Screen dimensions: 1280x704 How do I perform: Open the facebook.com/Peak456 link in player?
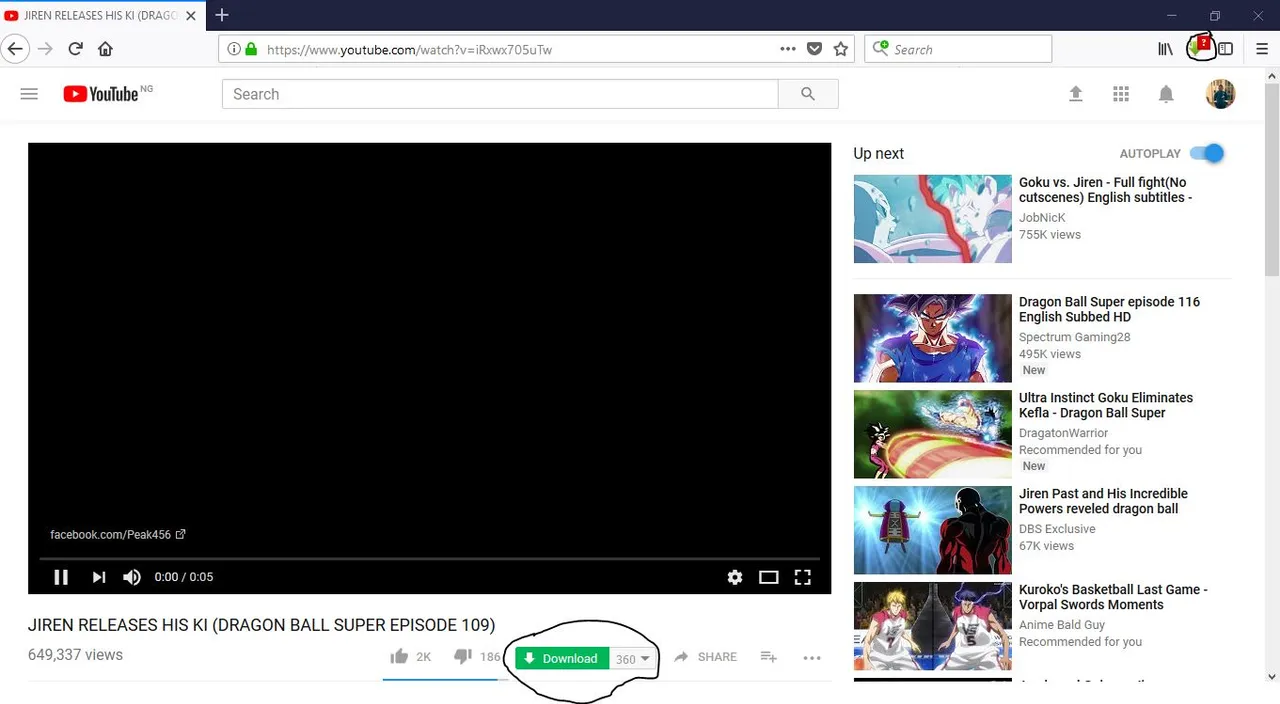(x=118, y=535)
